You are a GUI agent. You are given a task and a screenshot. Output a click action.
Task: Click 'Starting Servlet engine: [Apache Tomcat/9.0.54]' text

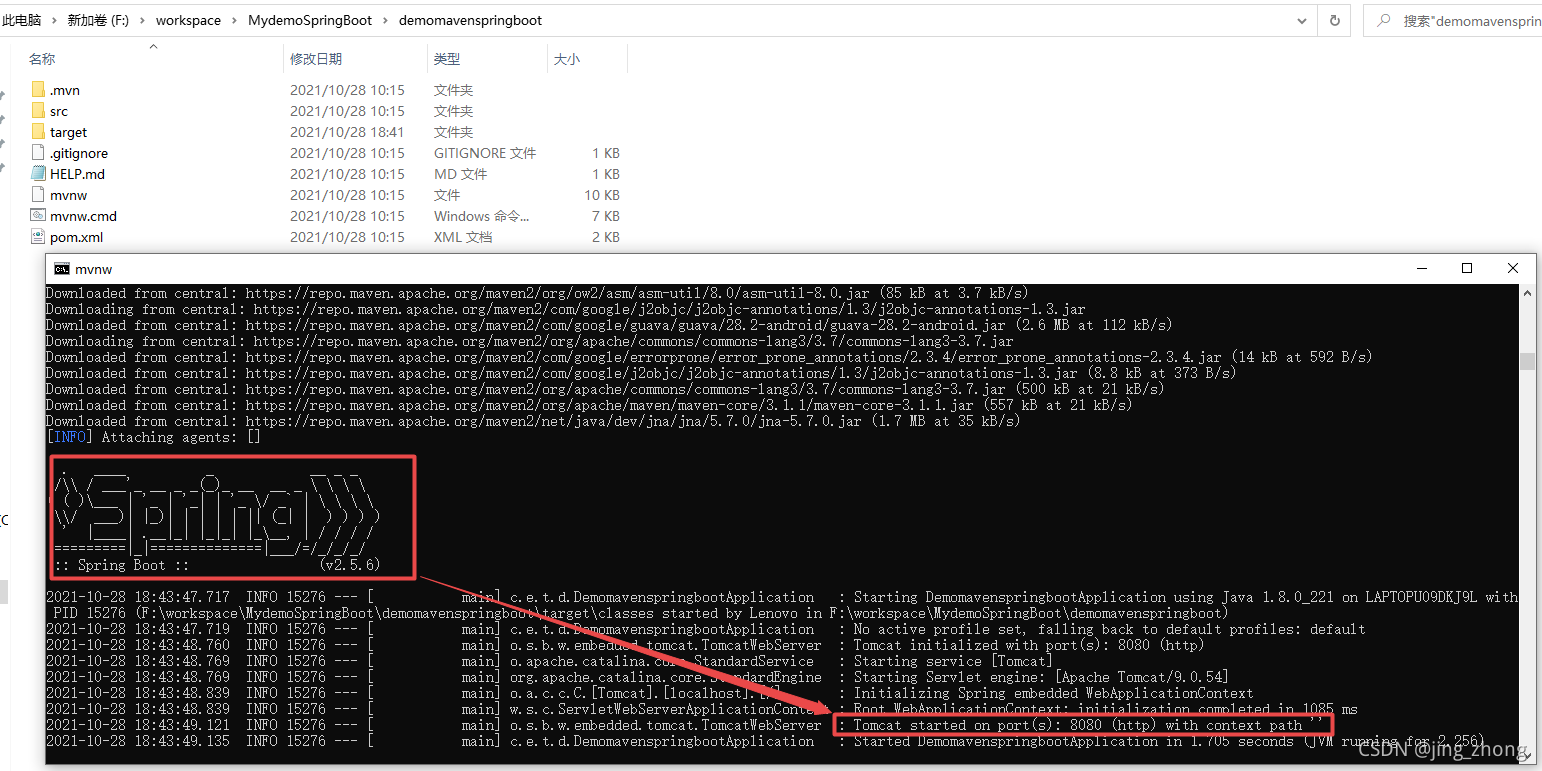(1041, 677)
